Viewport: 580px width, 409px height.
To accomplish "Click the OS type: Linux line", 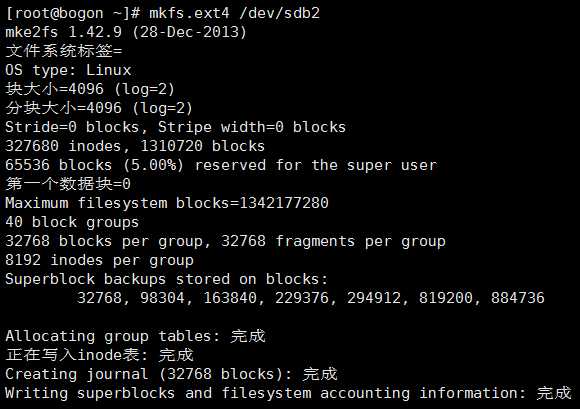I will coord(68,70).
